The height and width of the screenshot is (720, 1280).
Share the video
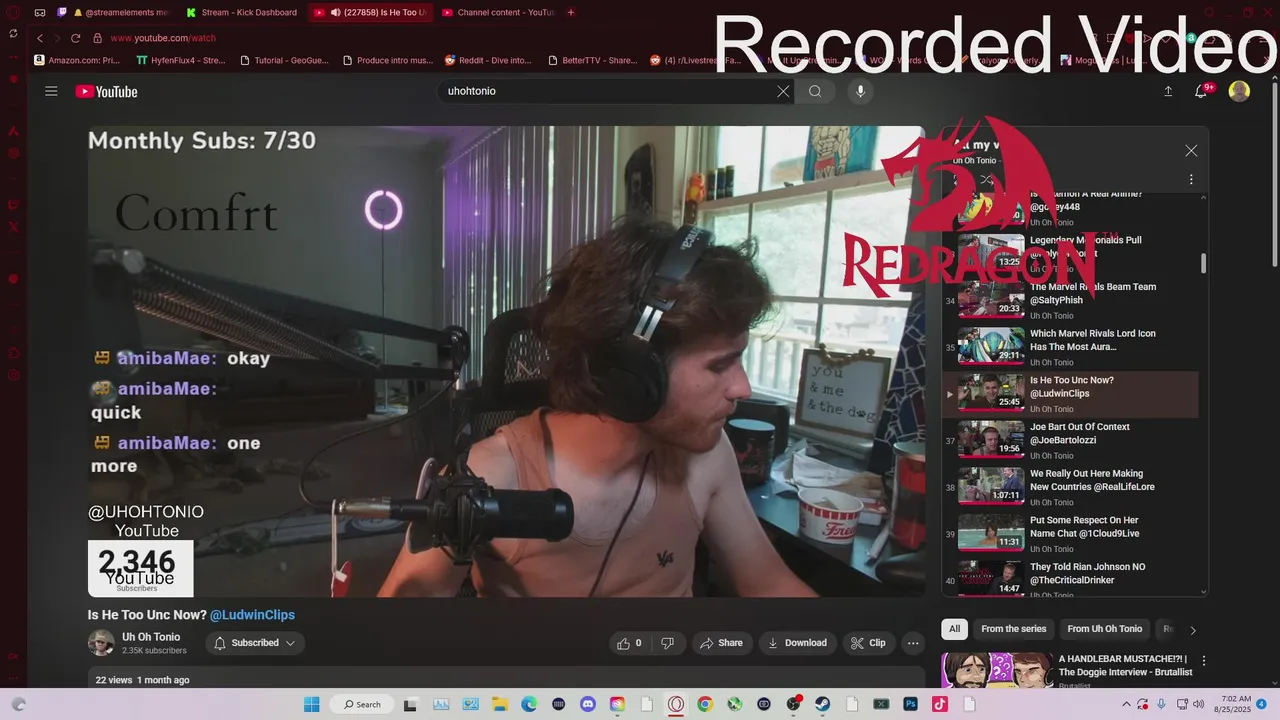pos(721,643)
